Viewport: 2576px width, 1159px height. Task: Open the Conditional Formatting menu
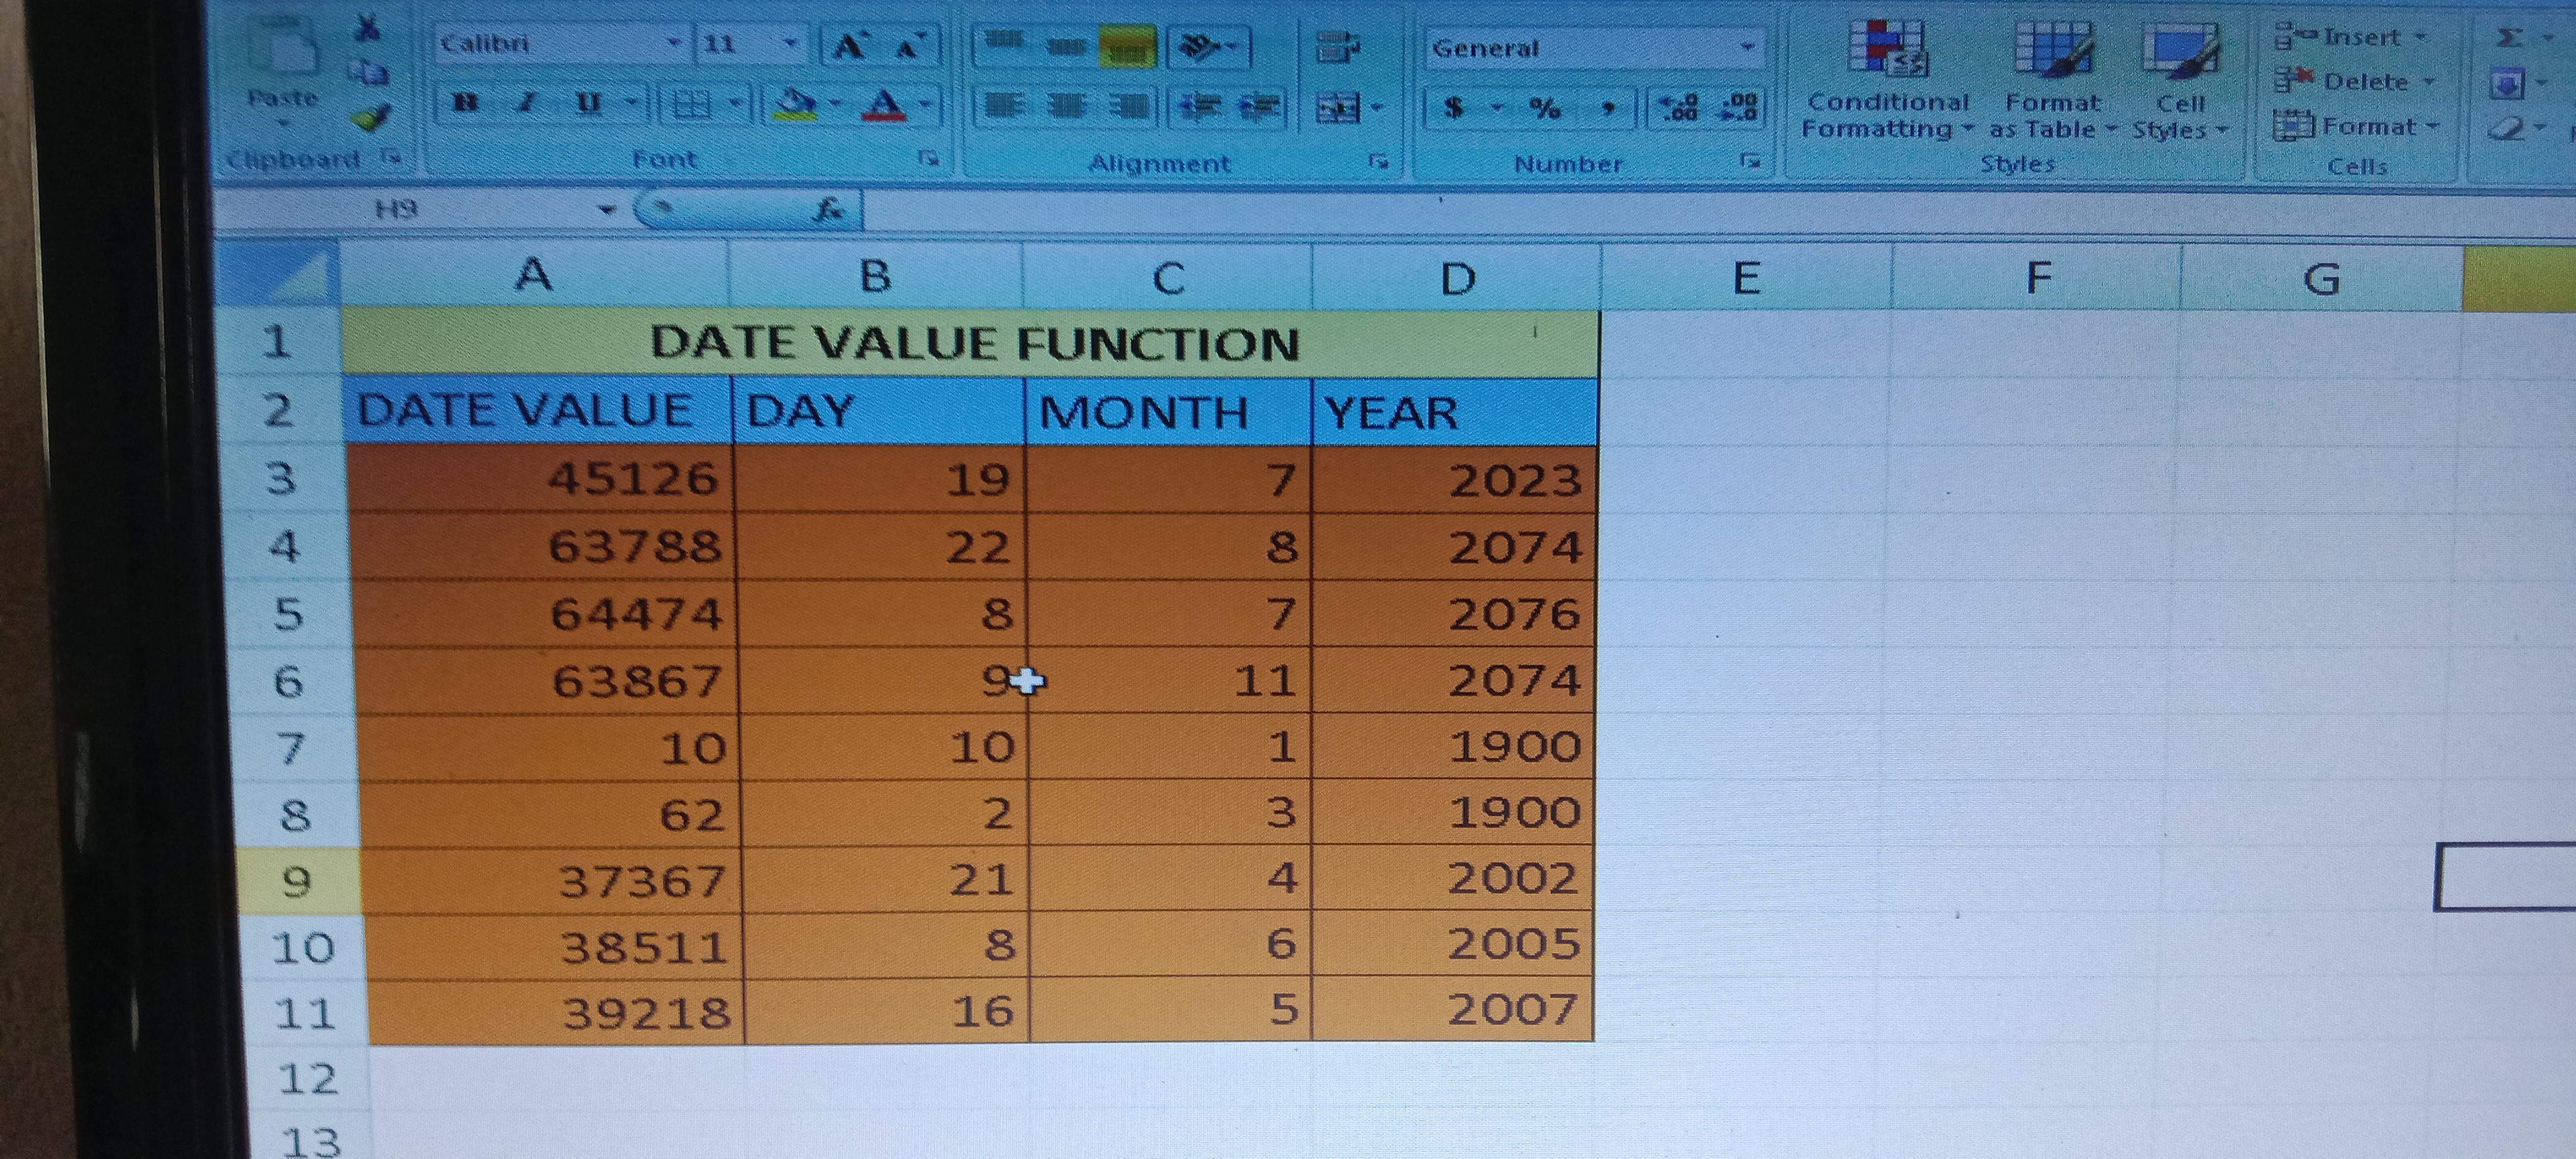1886,84
